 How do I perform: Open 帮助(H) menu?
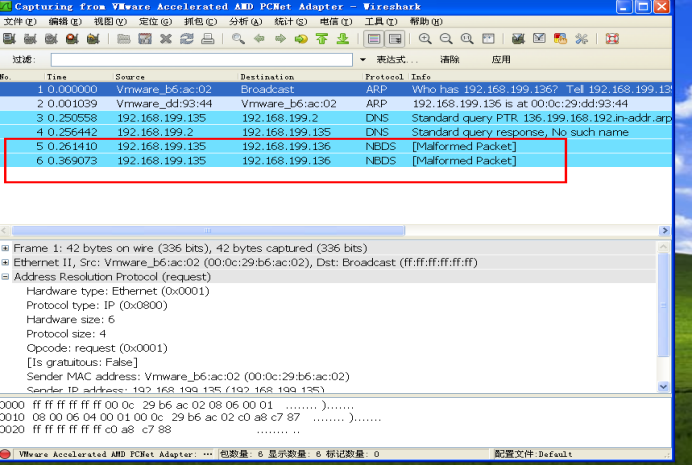pos(426,22)
